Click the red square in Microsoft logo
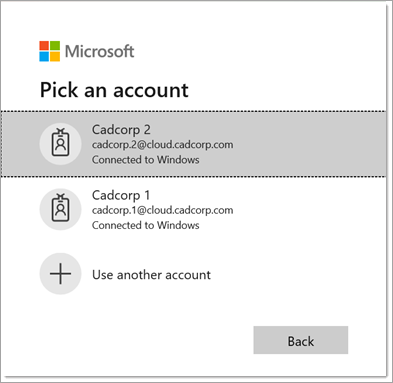Image resolution: width=393 pixels, height=383 pixels. pos(44,46)
